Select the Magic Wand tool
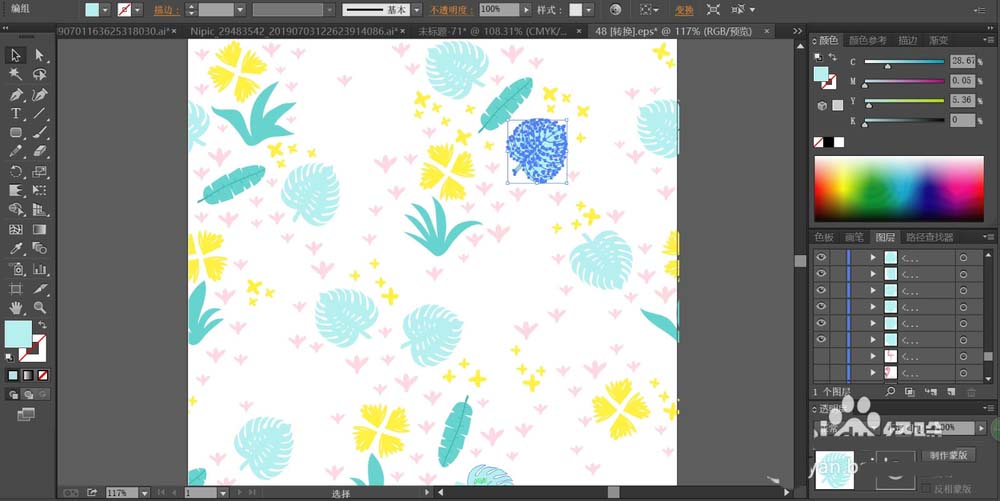 tap(15, 75)
